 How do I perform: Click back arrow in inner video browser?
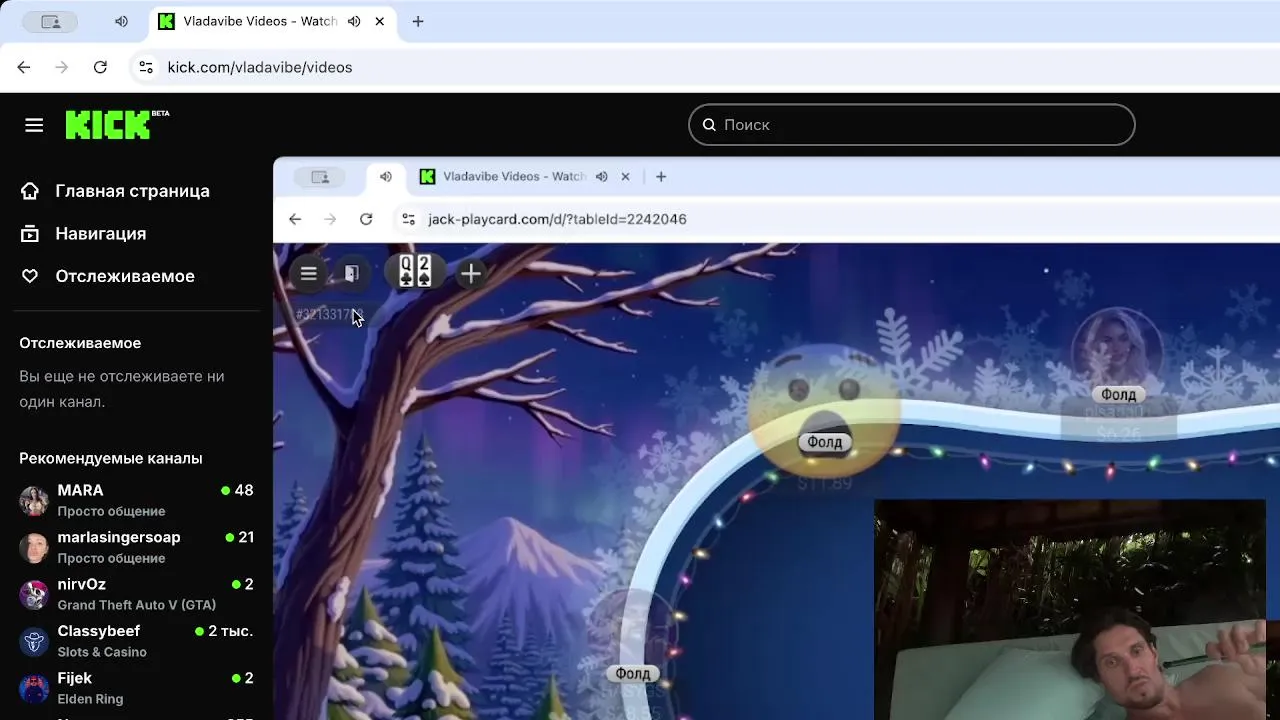point(295,219)
